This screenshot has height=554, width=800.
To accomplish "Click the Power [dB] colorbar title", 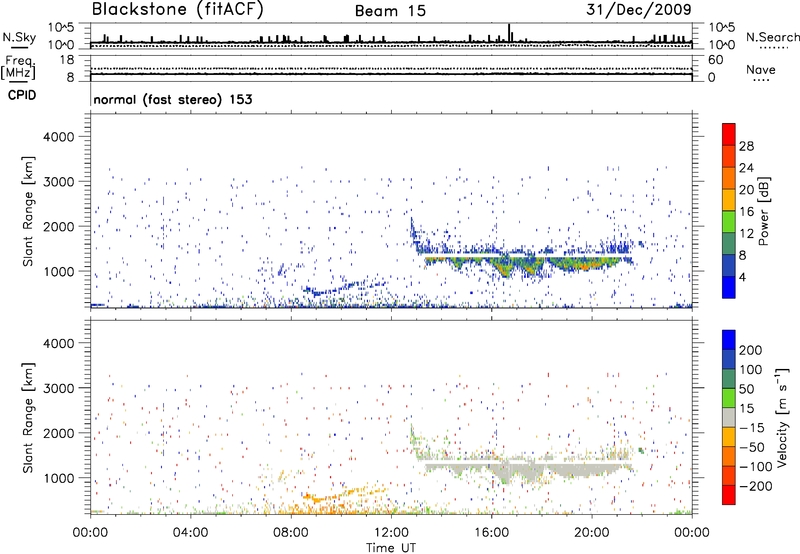I will coord(763,211).
